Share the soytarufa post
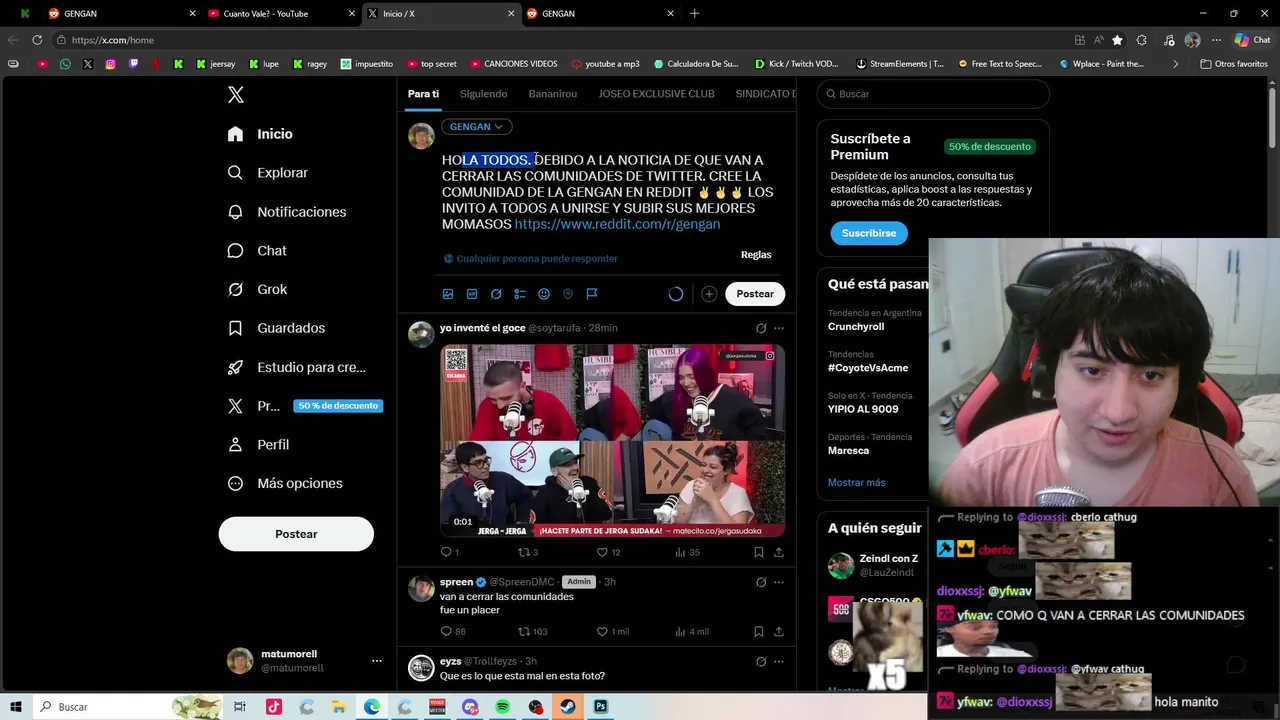The image size is (1280, 720). click(779, 552)
